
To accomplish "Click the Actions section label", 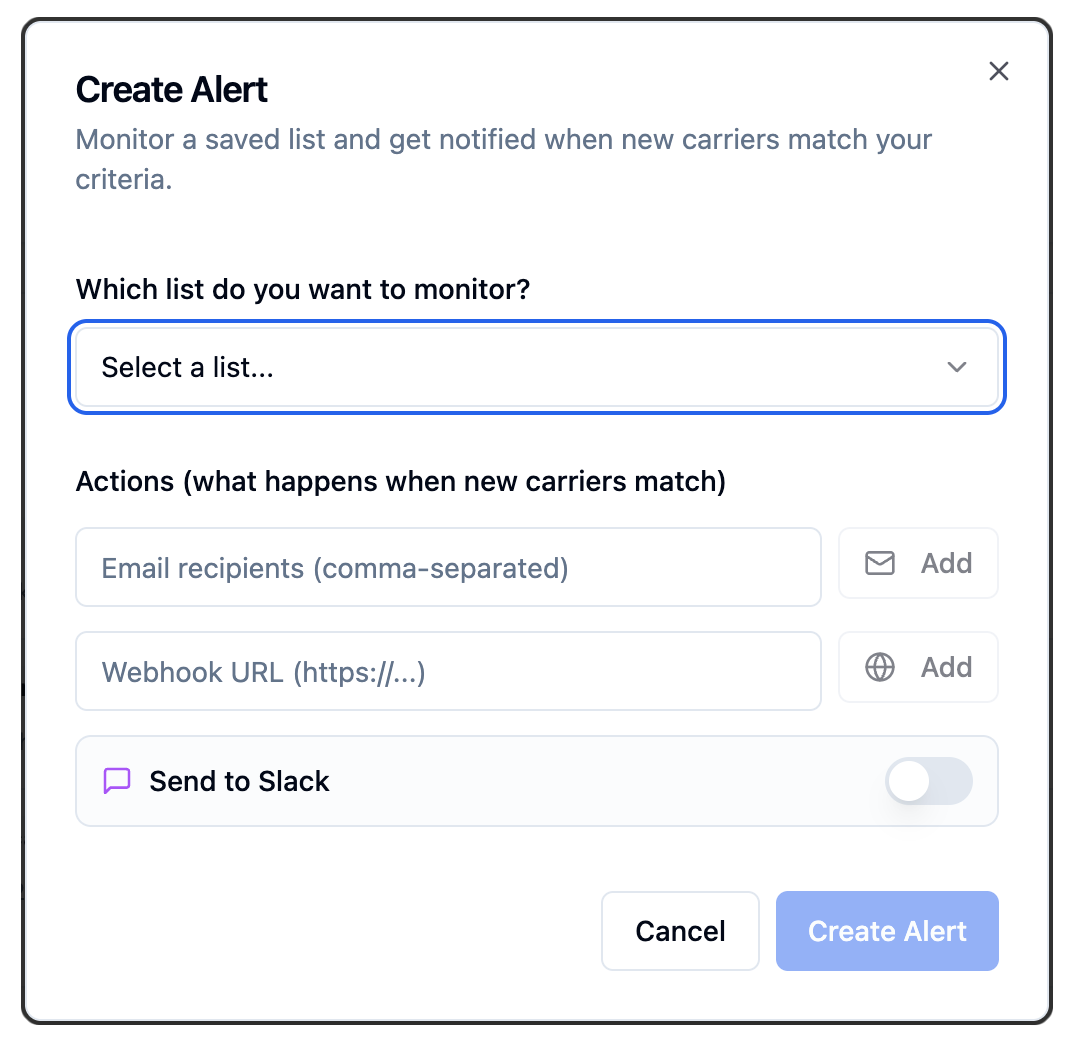I will pos(400,481).
